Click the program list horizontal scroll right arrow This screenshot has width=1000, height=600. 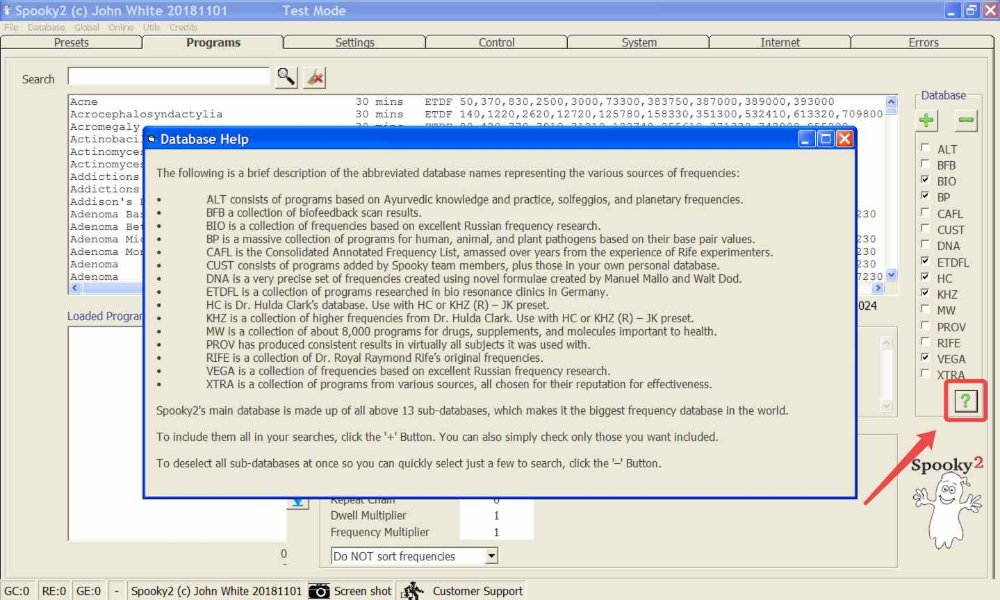(x=879, y=288)
